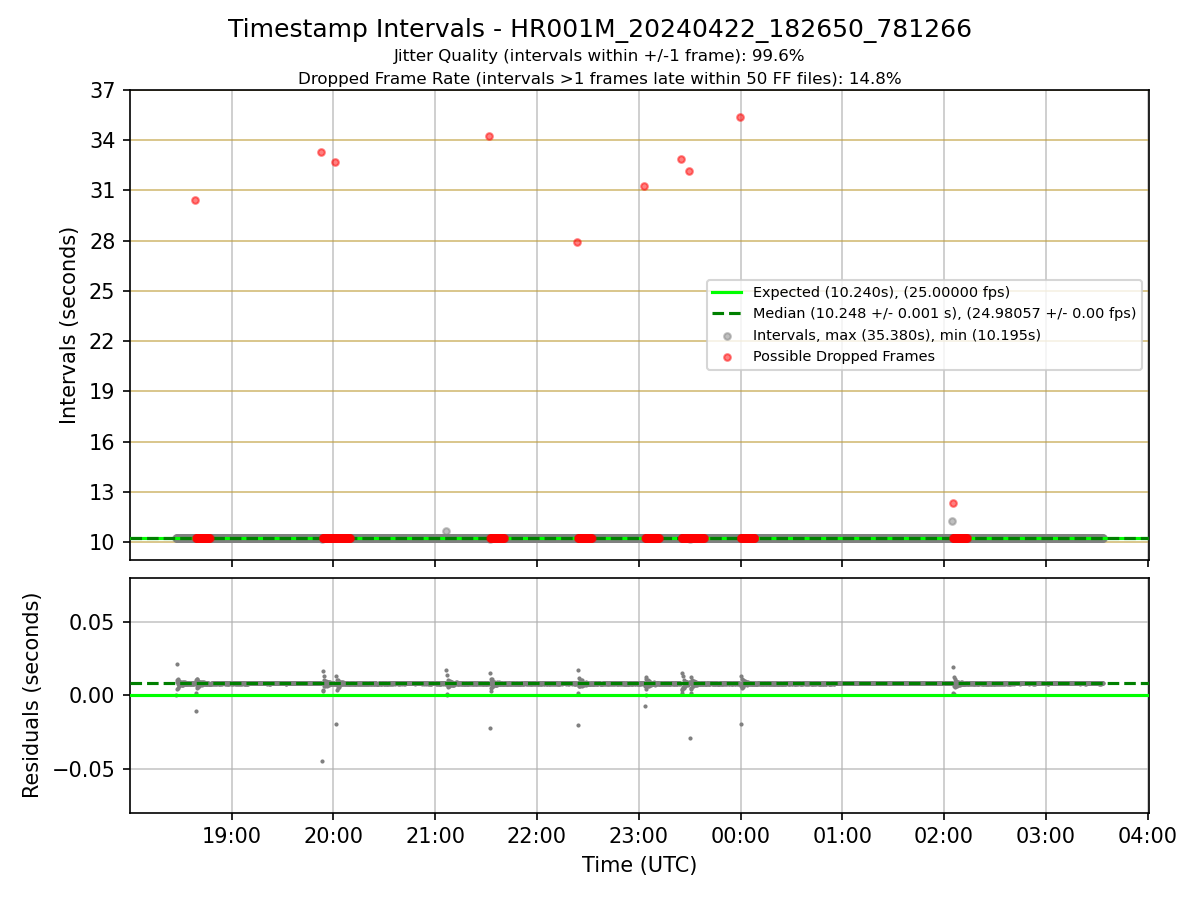The height and width of the screenshot is (900, 1200).
Task: Click the gray interval dot near 11 seconds after 02:00
Action: pyautogui.click(x=952, y=521)
